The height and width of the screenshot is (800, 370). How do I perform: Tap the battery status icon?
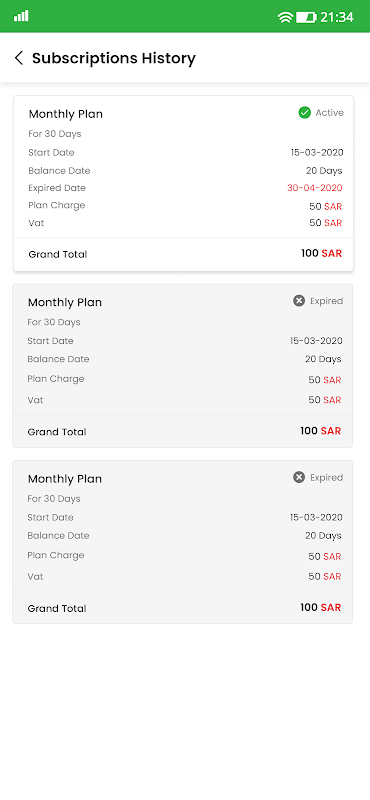point(306,17)
